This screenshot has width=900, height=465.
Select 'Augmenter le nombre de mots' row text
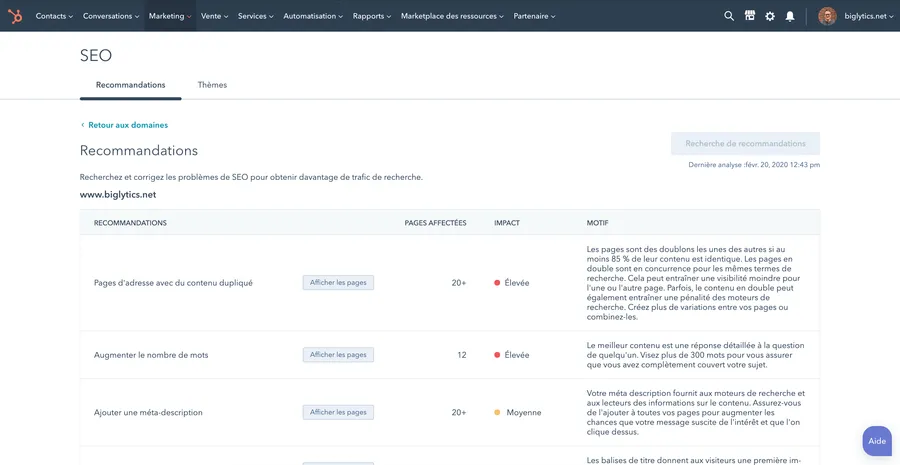[151, 355]
